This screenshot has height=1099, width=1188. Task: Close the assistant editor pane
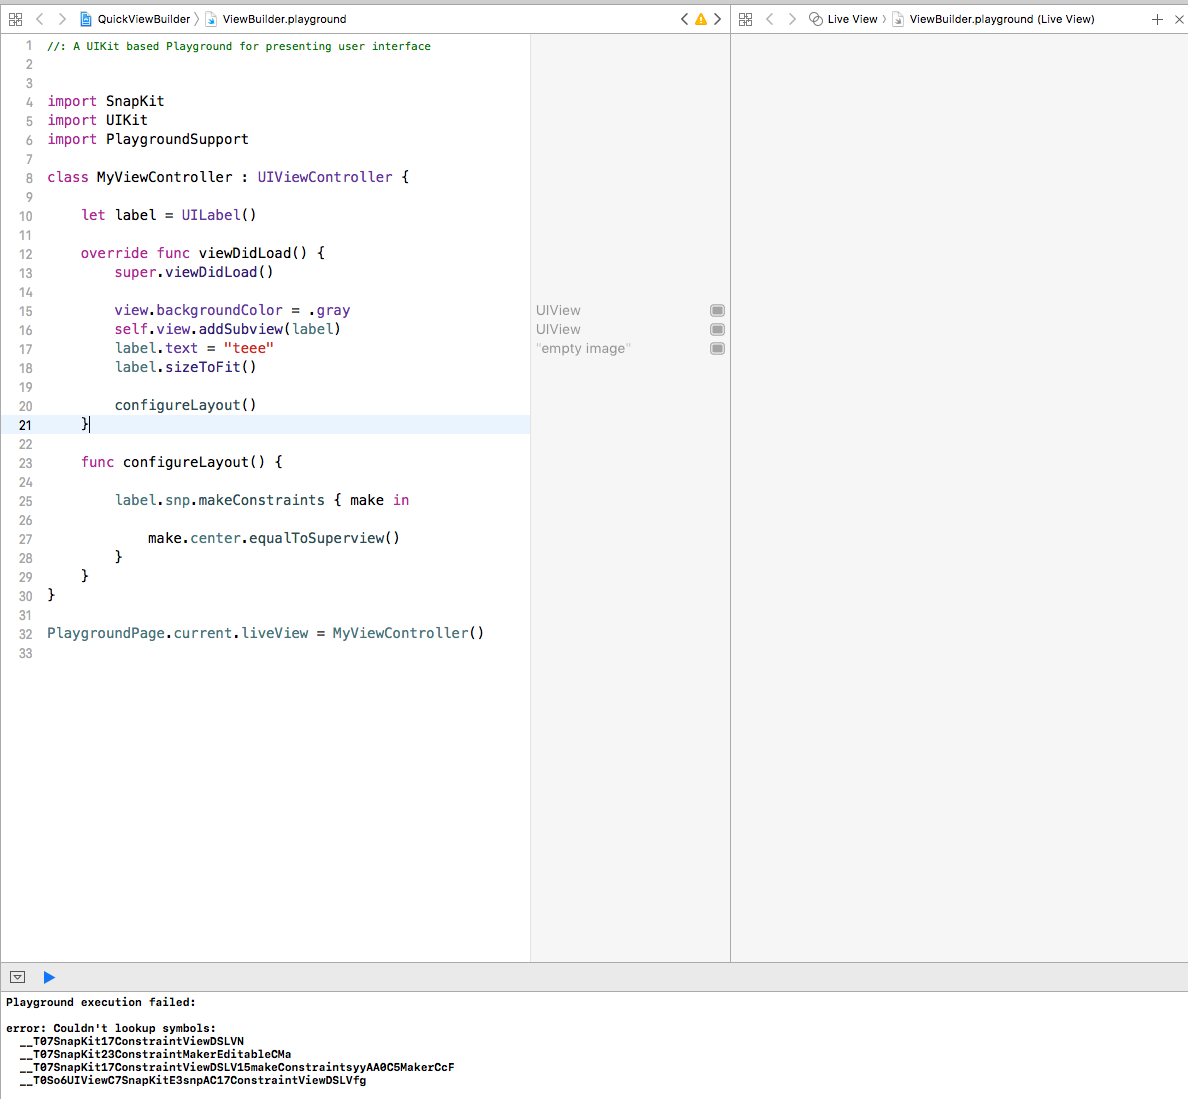pyautogui.click(x=1179, y=19)
